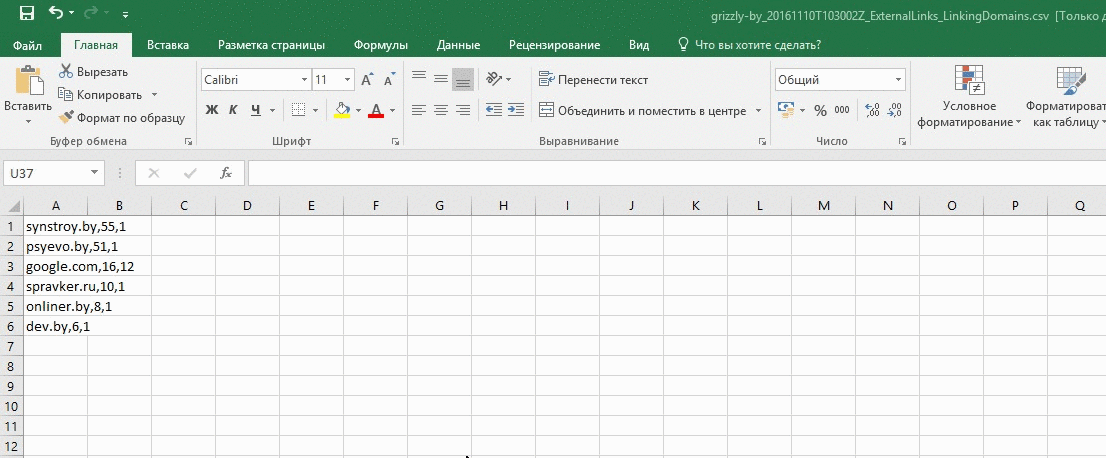Apply the 000 thousands separator format
The image size is (1106, 458).
tap(842, 110)
